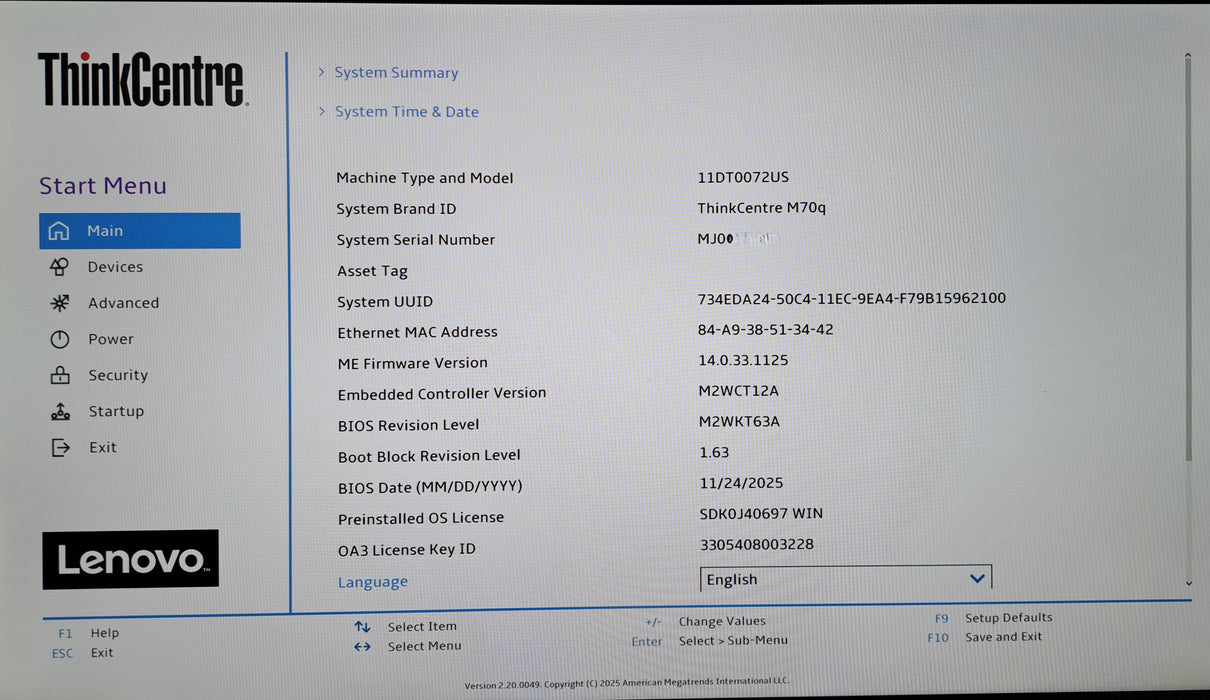Click the System Serial Number label
Screen dimensions: 1210x700
[x=416, y=240]
